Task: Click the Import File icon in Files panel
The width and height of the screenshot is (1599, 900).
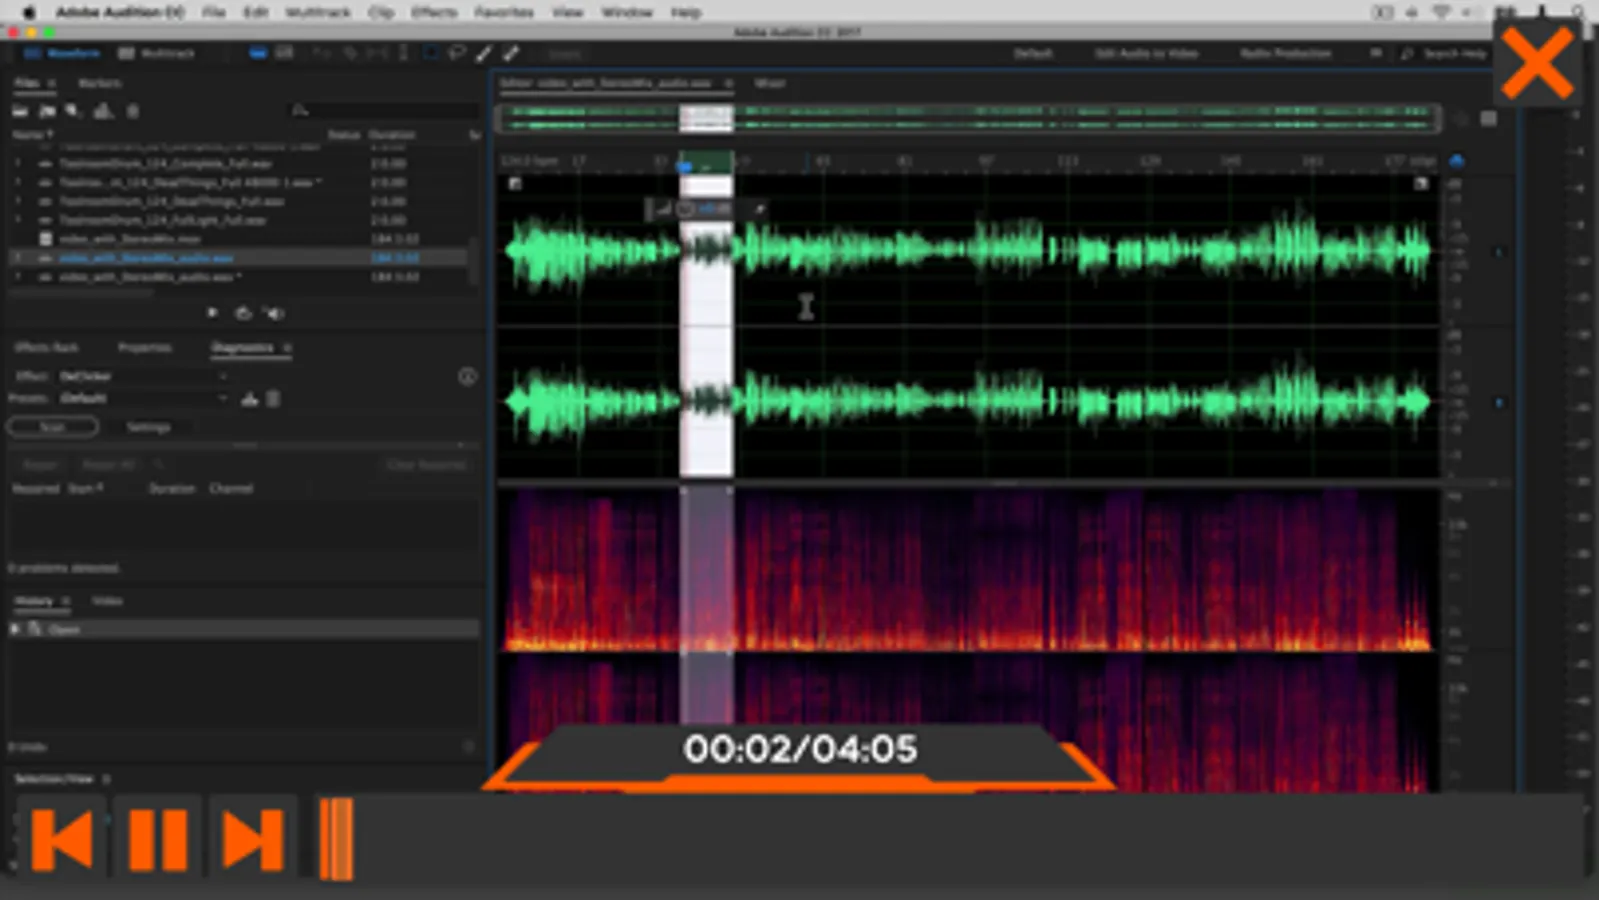Action: 47,111
